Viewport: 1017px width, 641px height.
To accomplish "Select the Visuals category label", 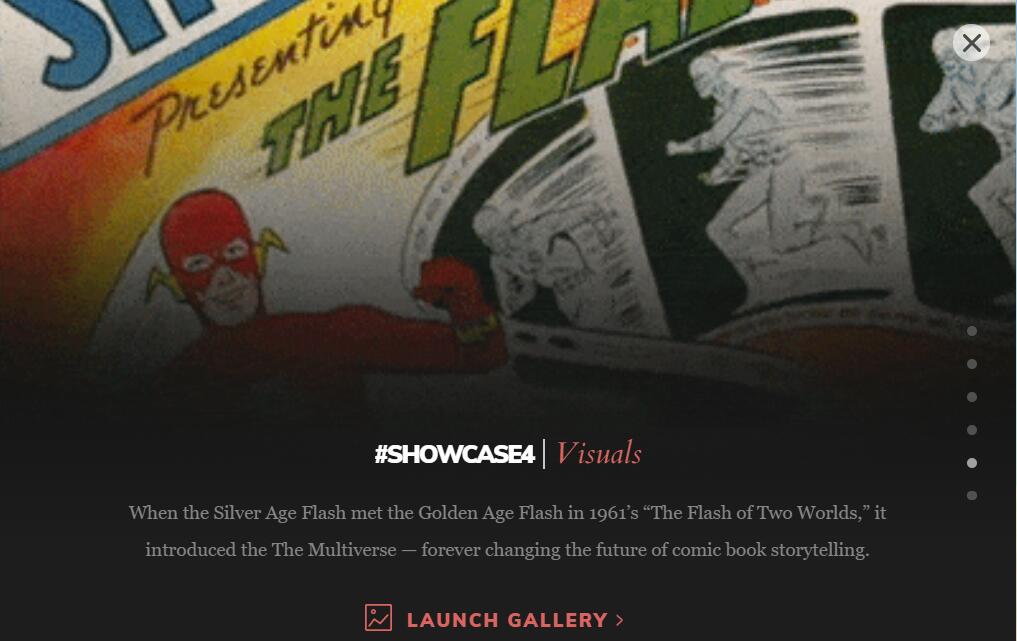I will [599, 454].
